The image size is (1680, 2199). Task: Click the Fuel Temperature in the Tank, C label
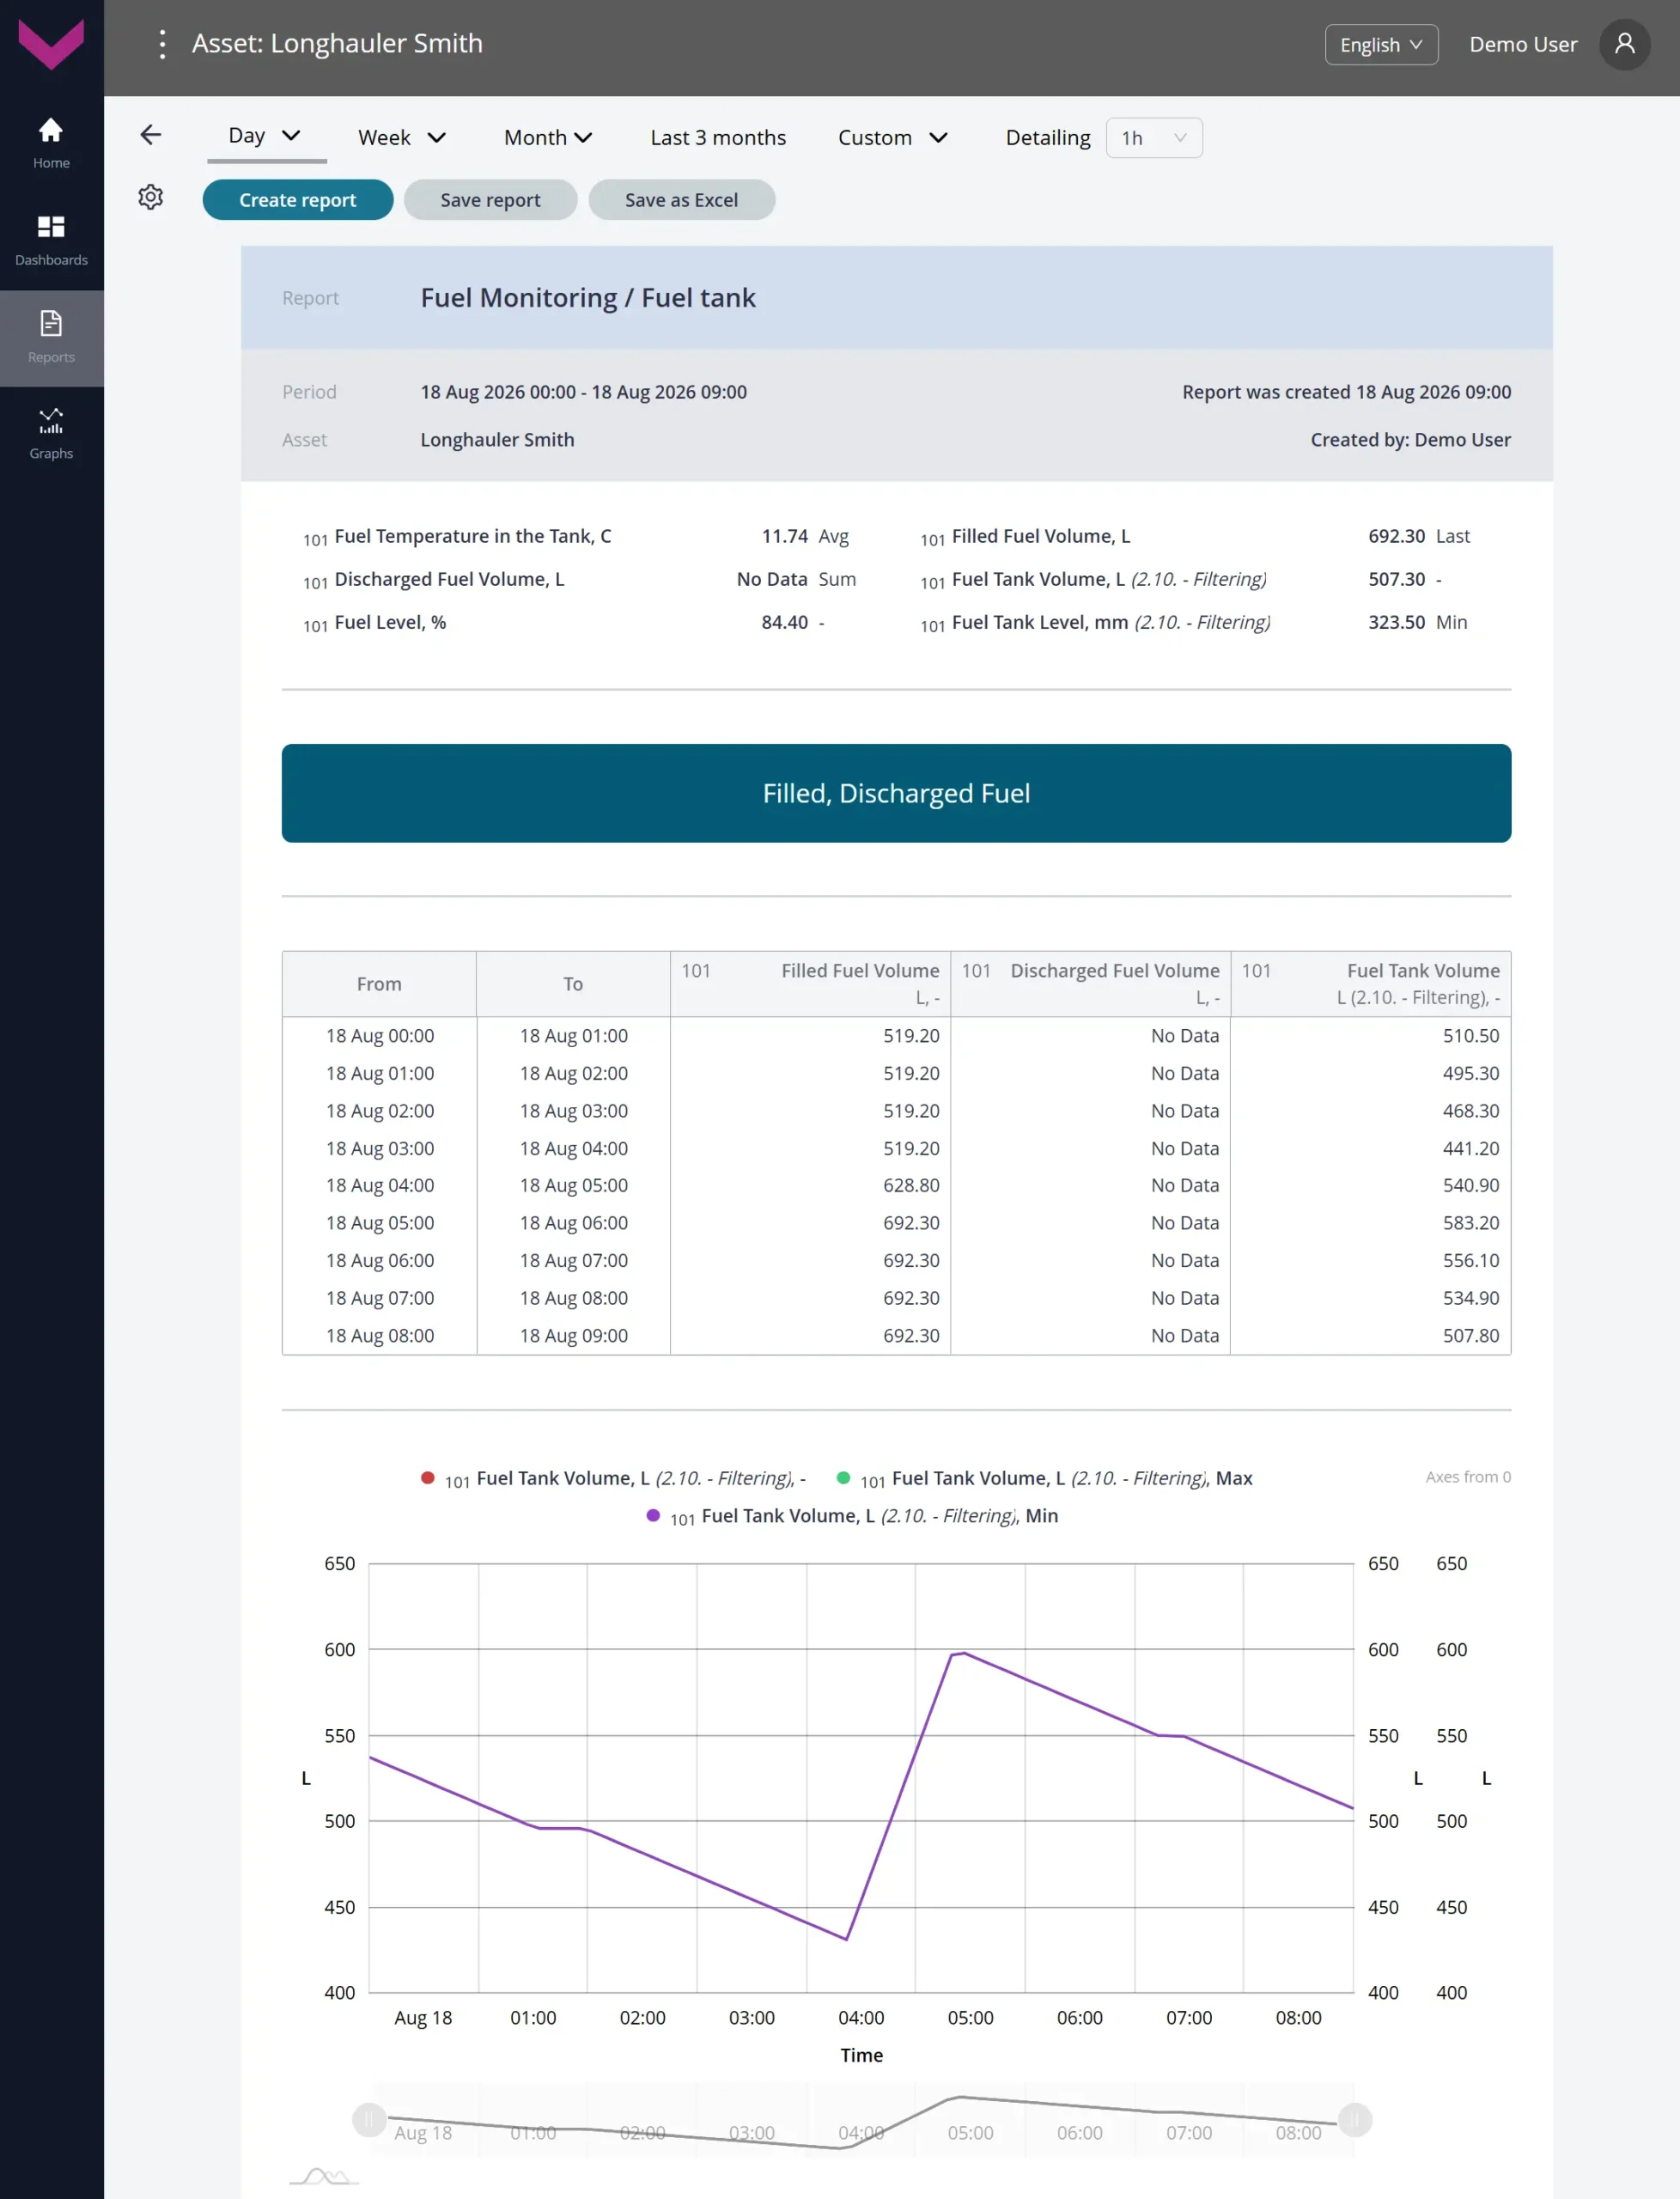tap(472, 536)
